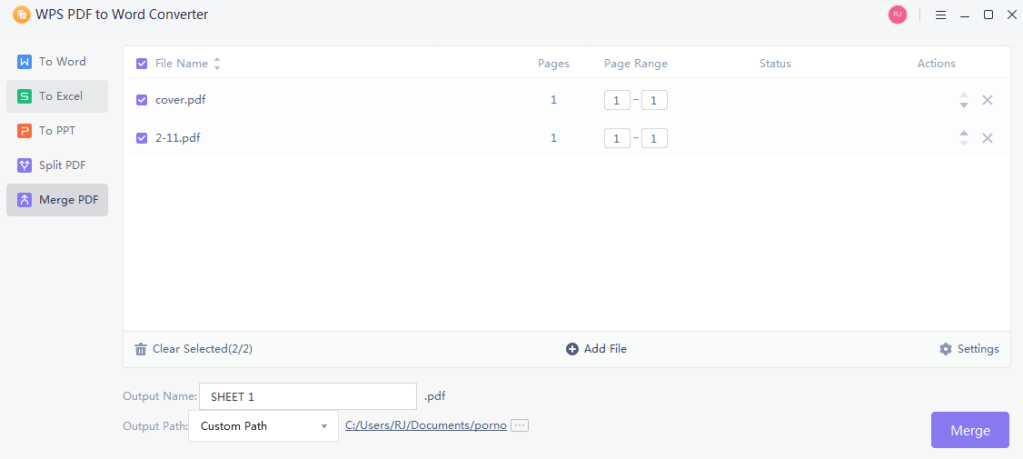This screenshot has width=1023, height=459.
Task: Uncheck the cover.pdf checkbox
Action: click(142, 100)
